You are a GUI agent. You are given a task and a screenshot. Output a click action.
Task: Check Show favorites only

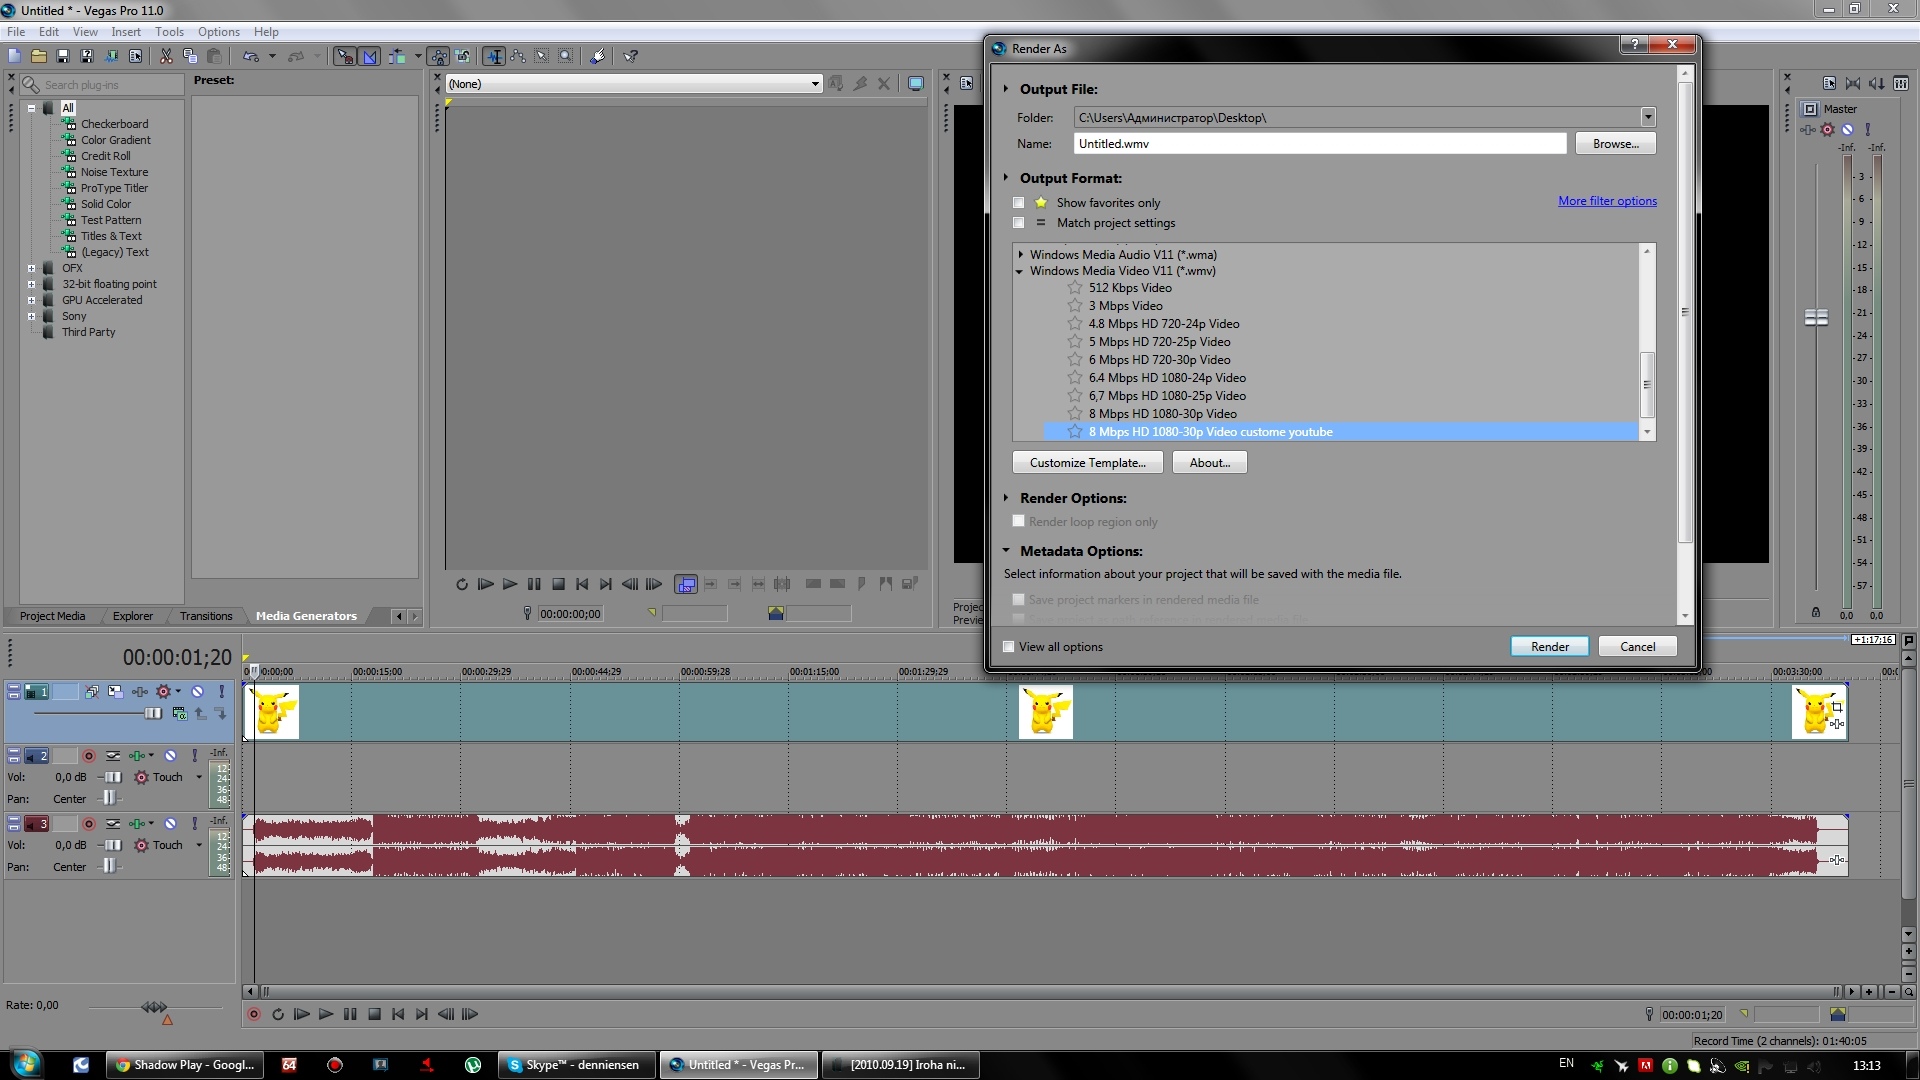[x=1018, y=203]
